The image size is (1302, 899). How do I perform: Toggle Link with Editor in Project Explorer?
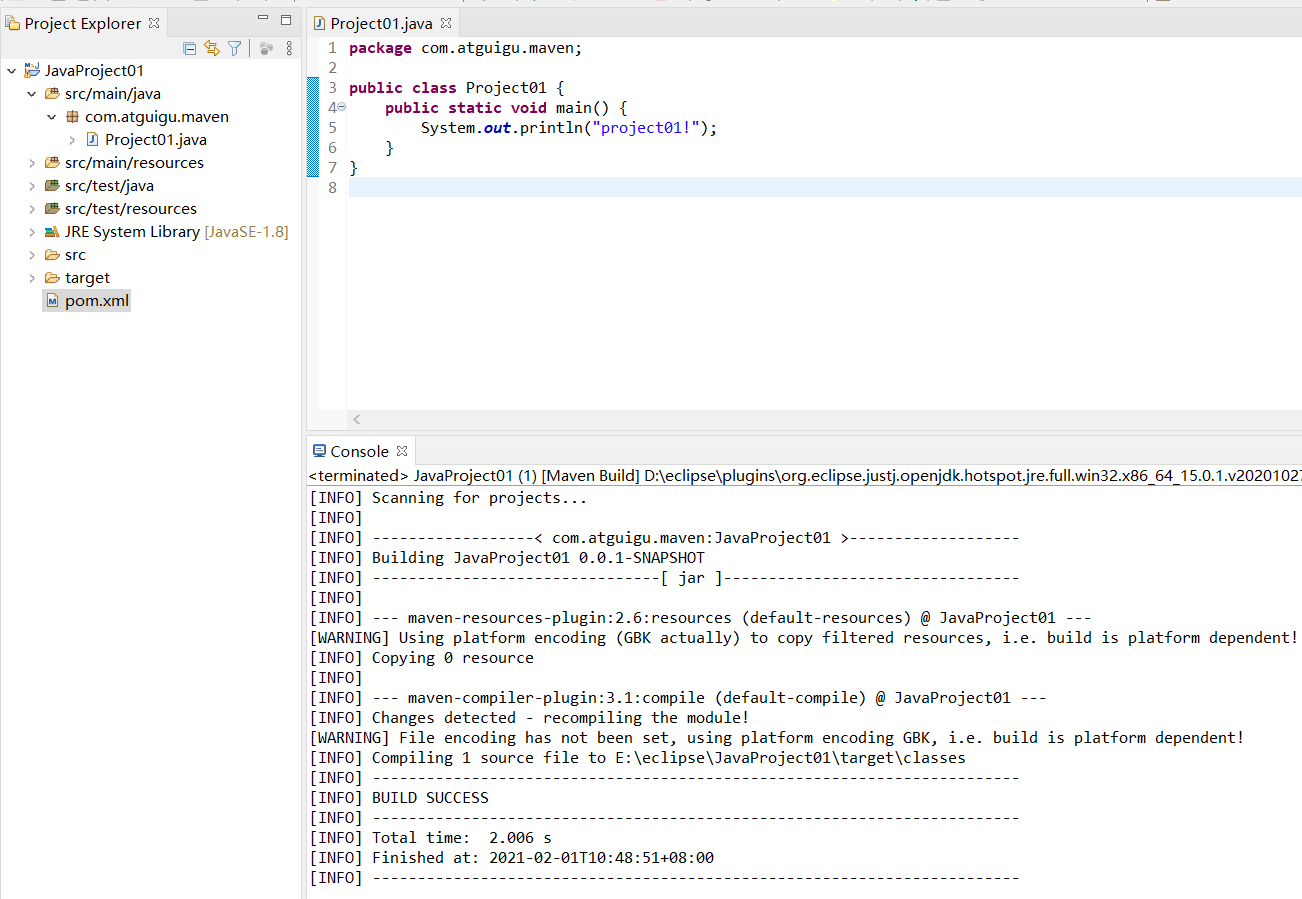pyautogui.click(x=211, y=48)
